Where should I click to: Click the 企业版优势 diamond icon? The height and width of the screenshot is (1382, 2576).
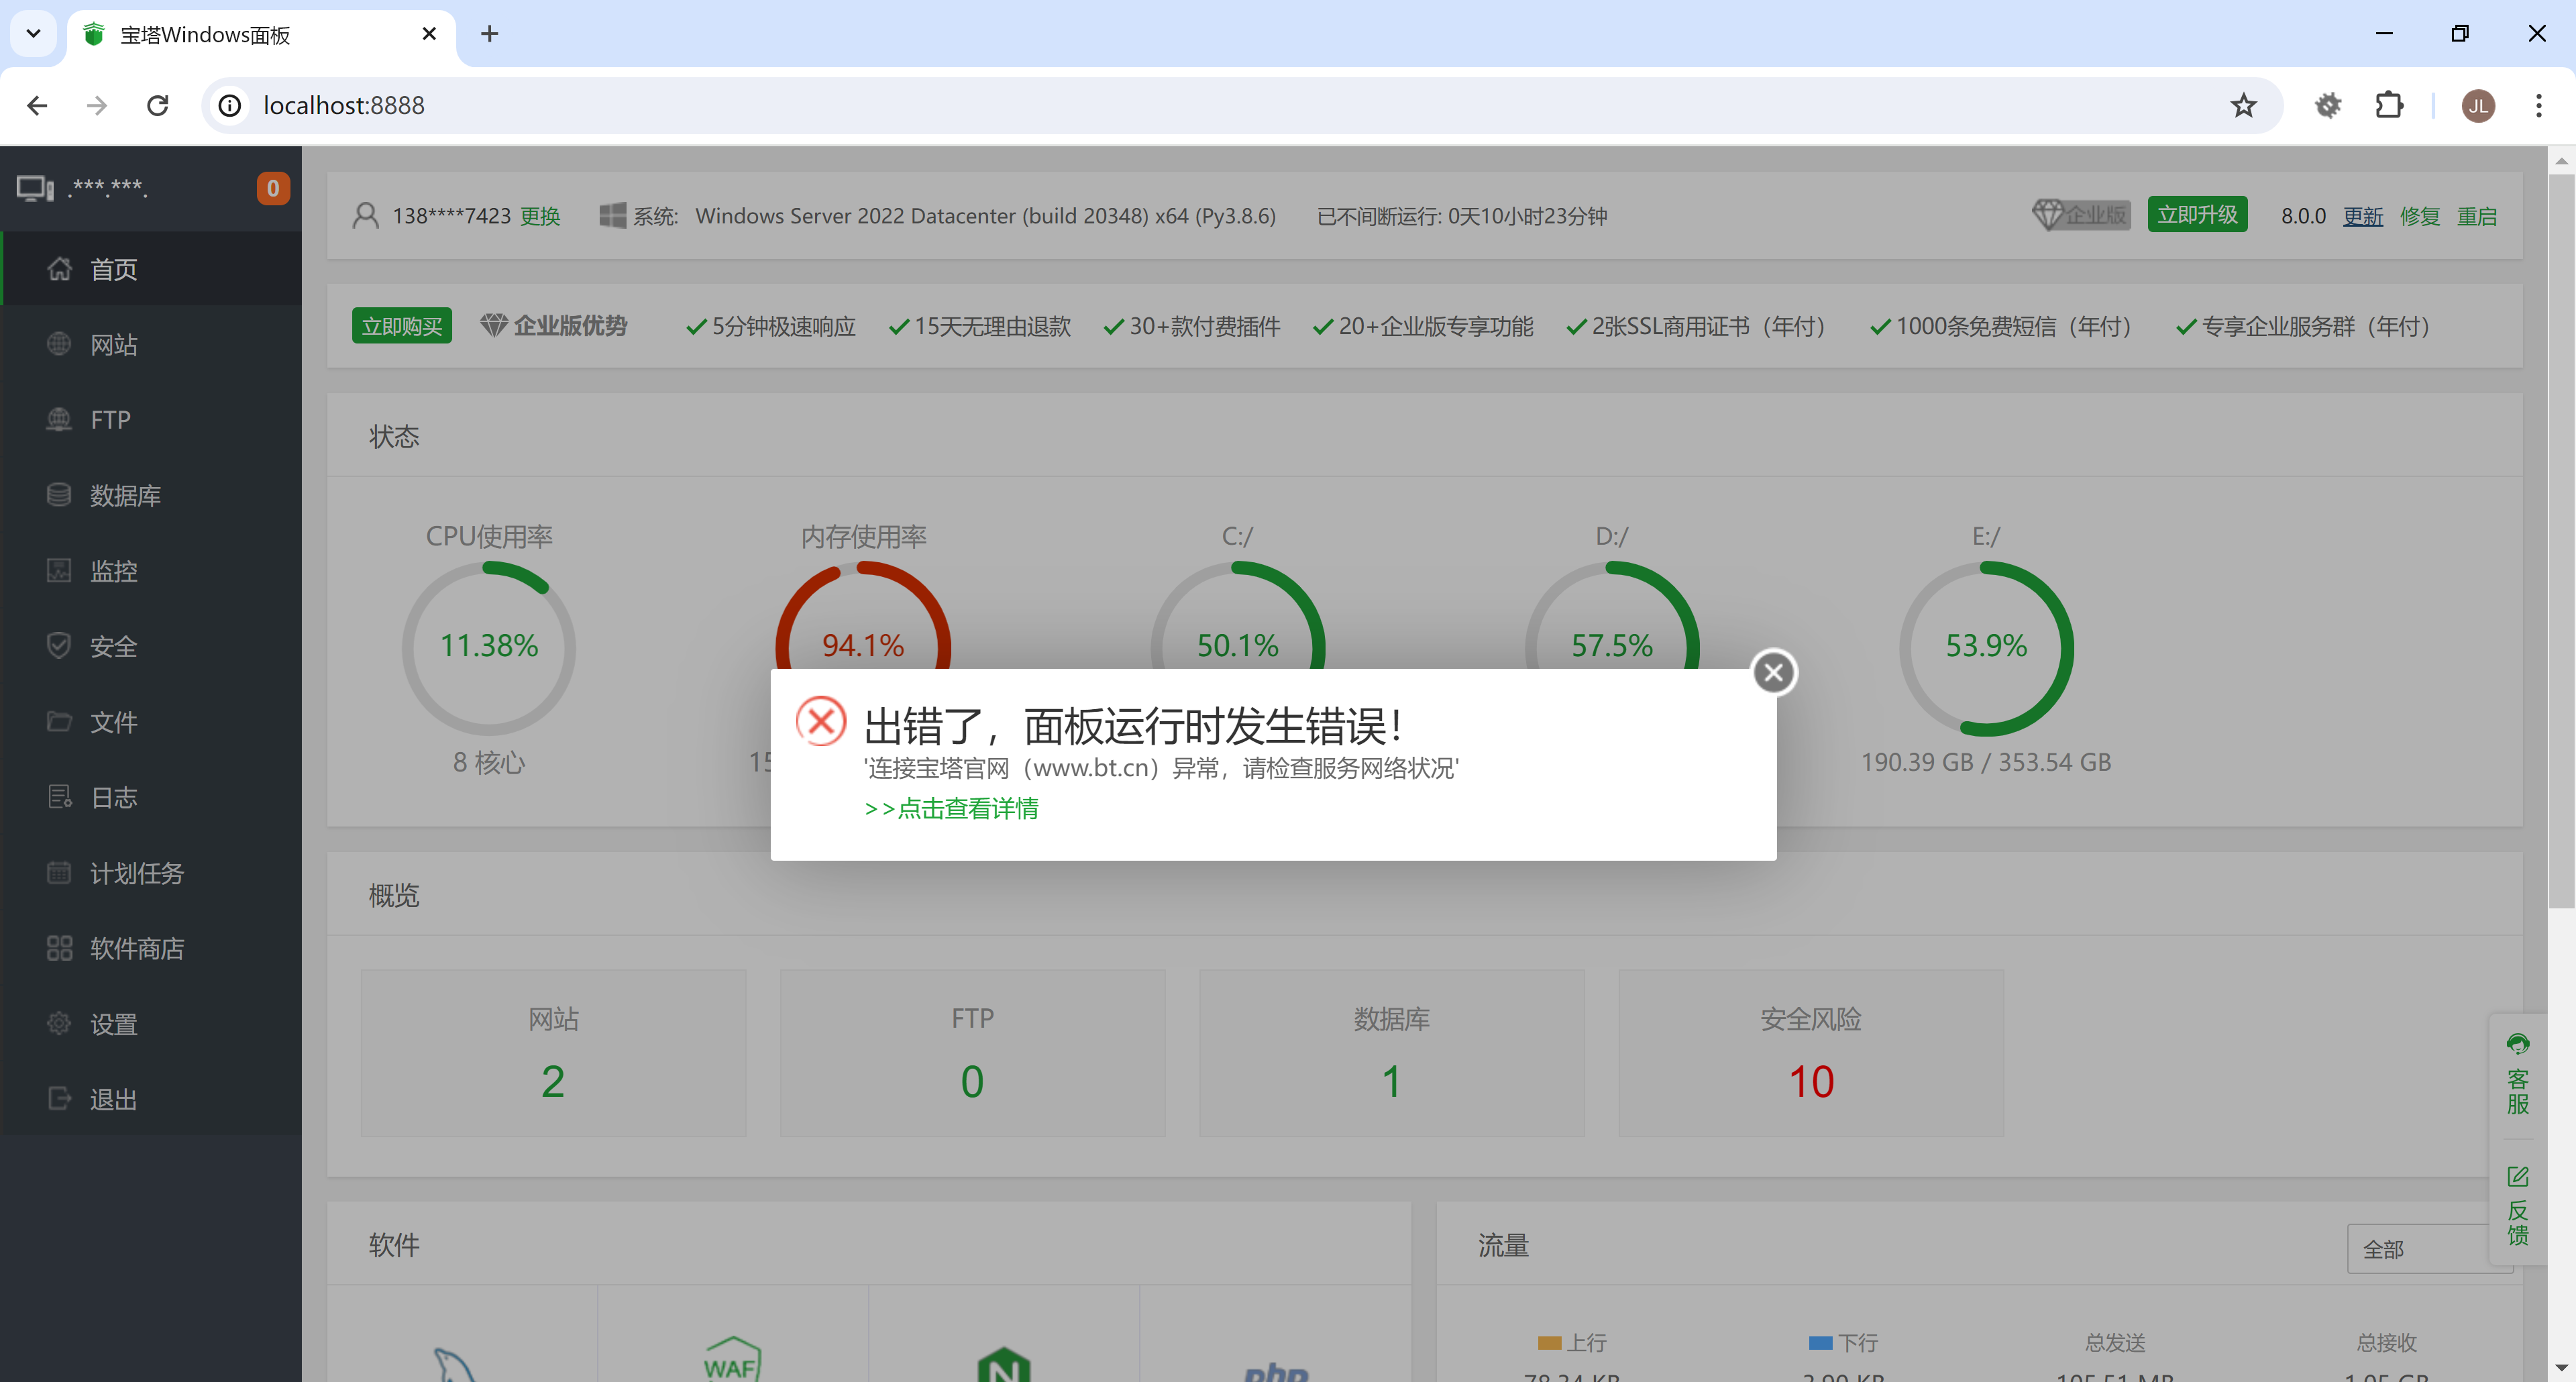pyautogui.click(x=494, y=325)
